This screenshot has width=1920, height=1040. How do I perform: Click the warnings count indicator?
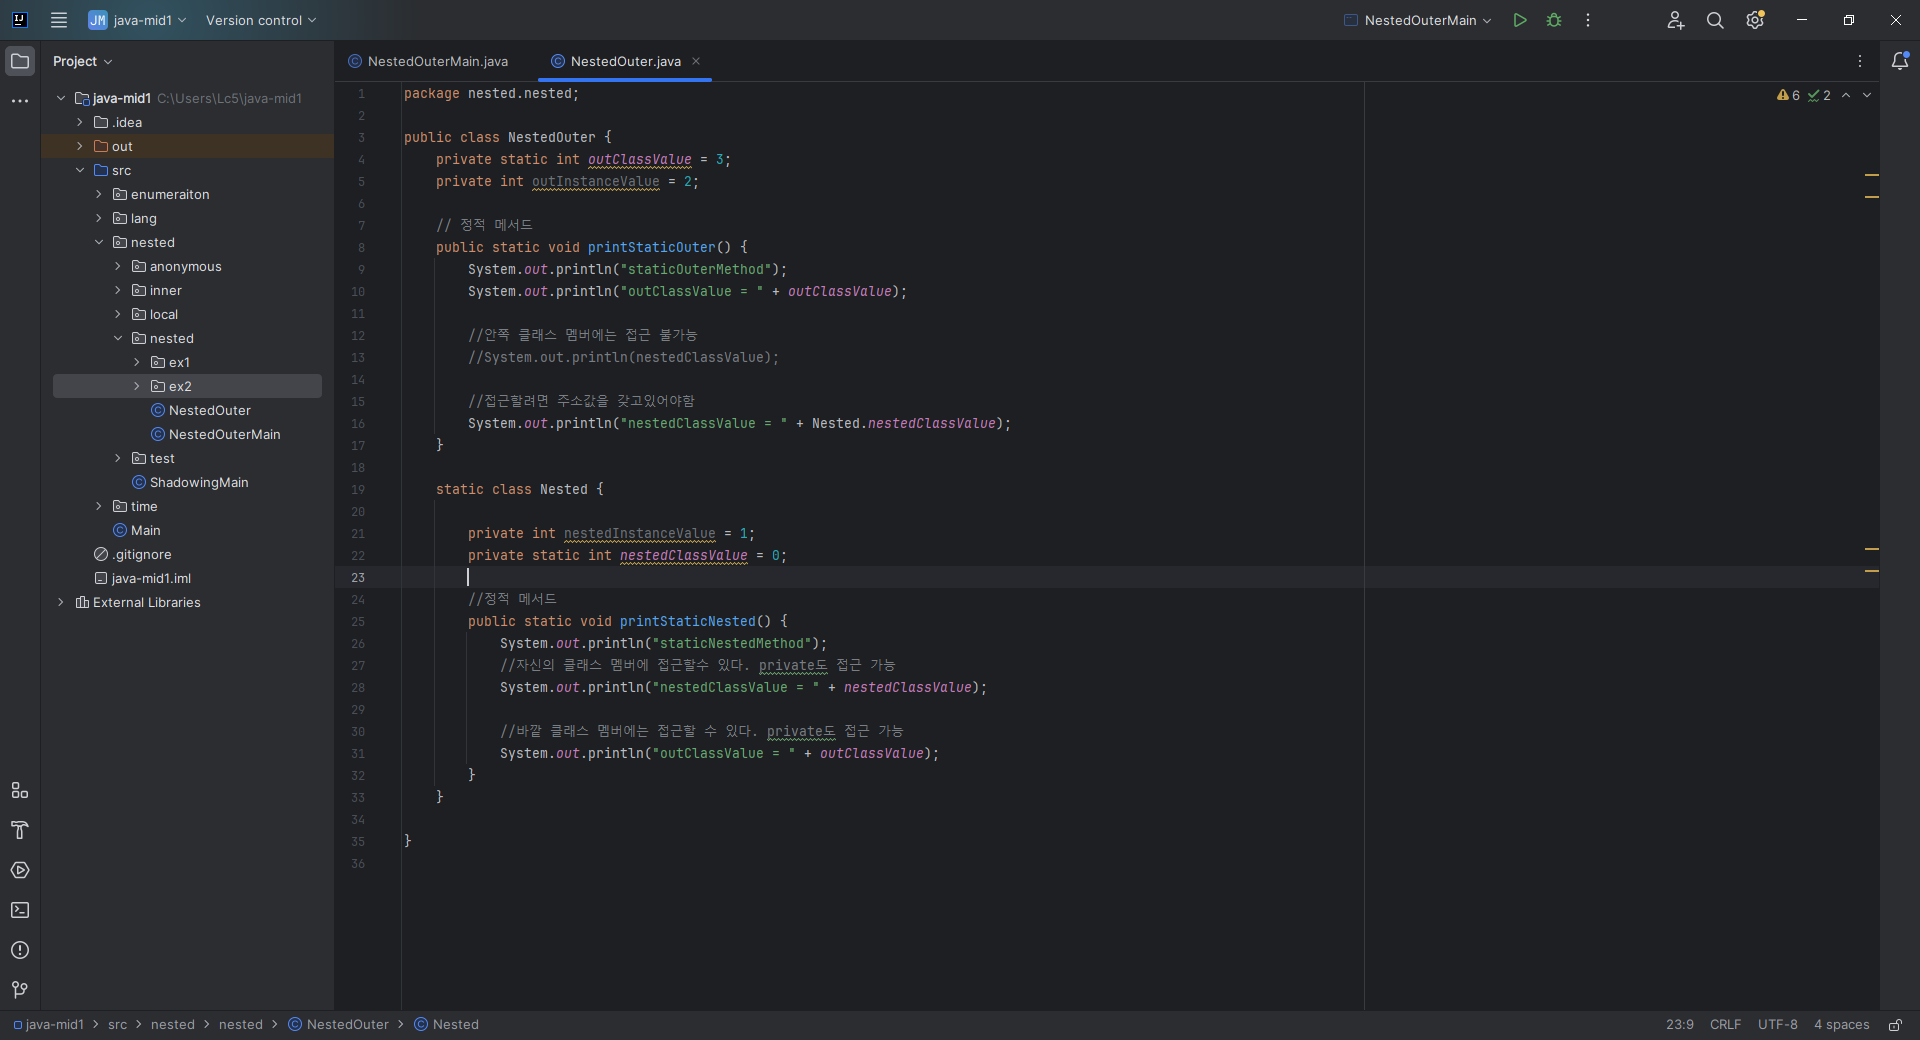coord(1788,95)
